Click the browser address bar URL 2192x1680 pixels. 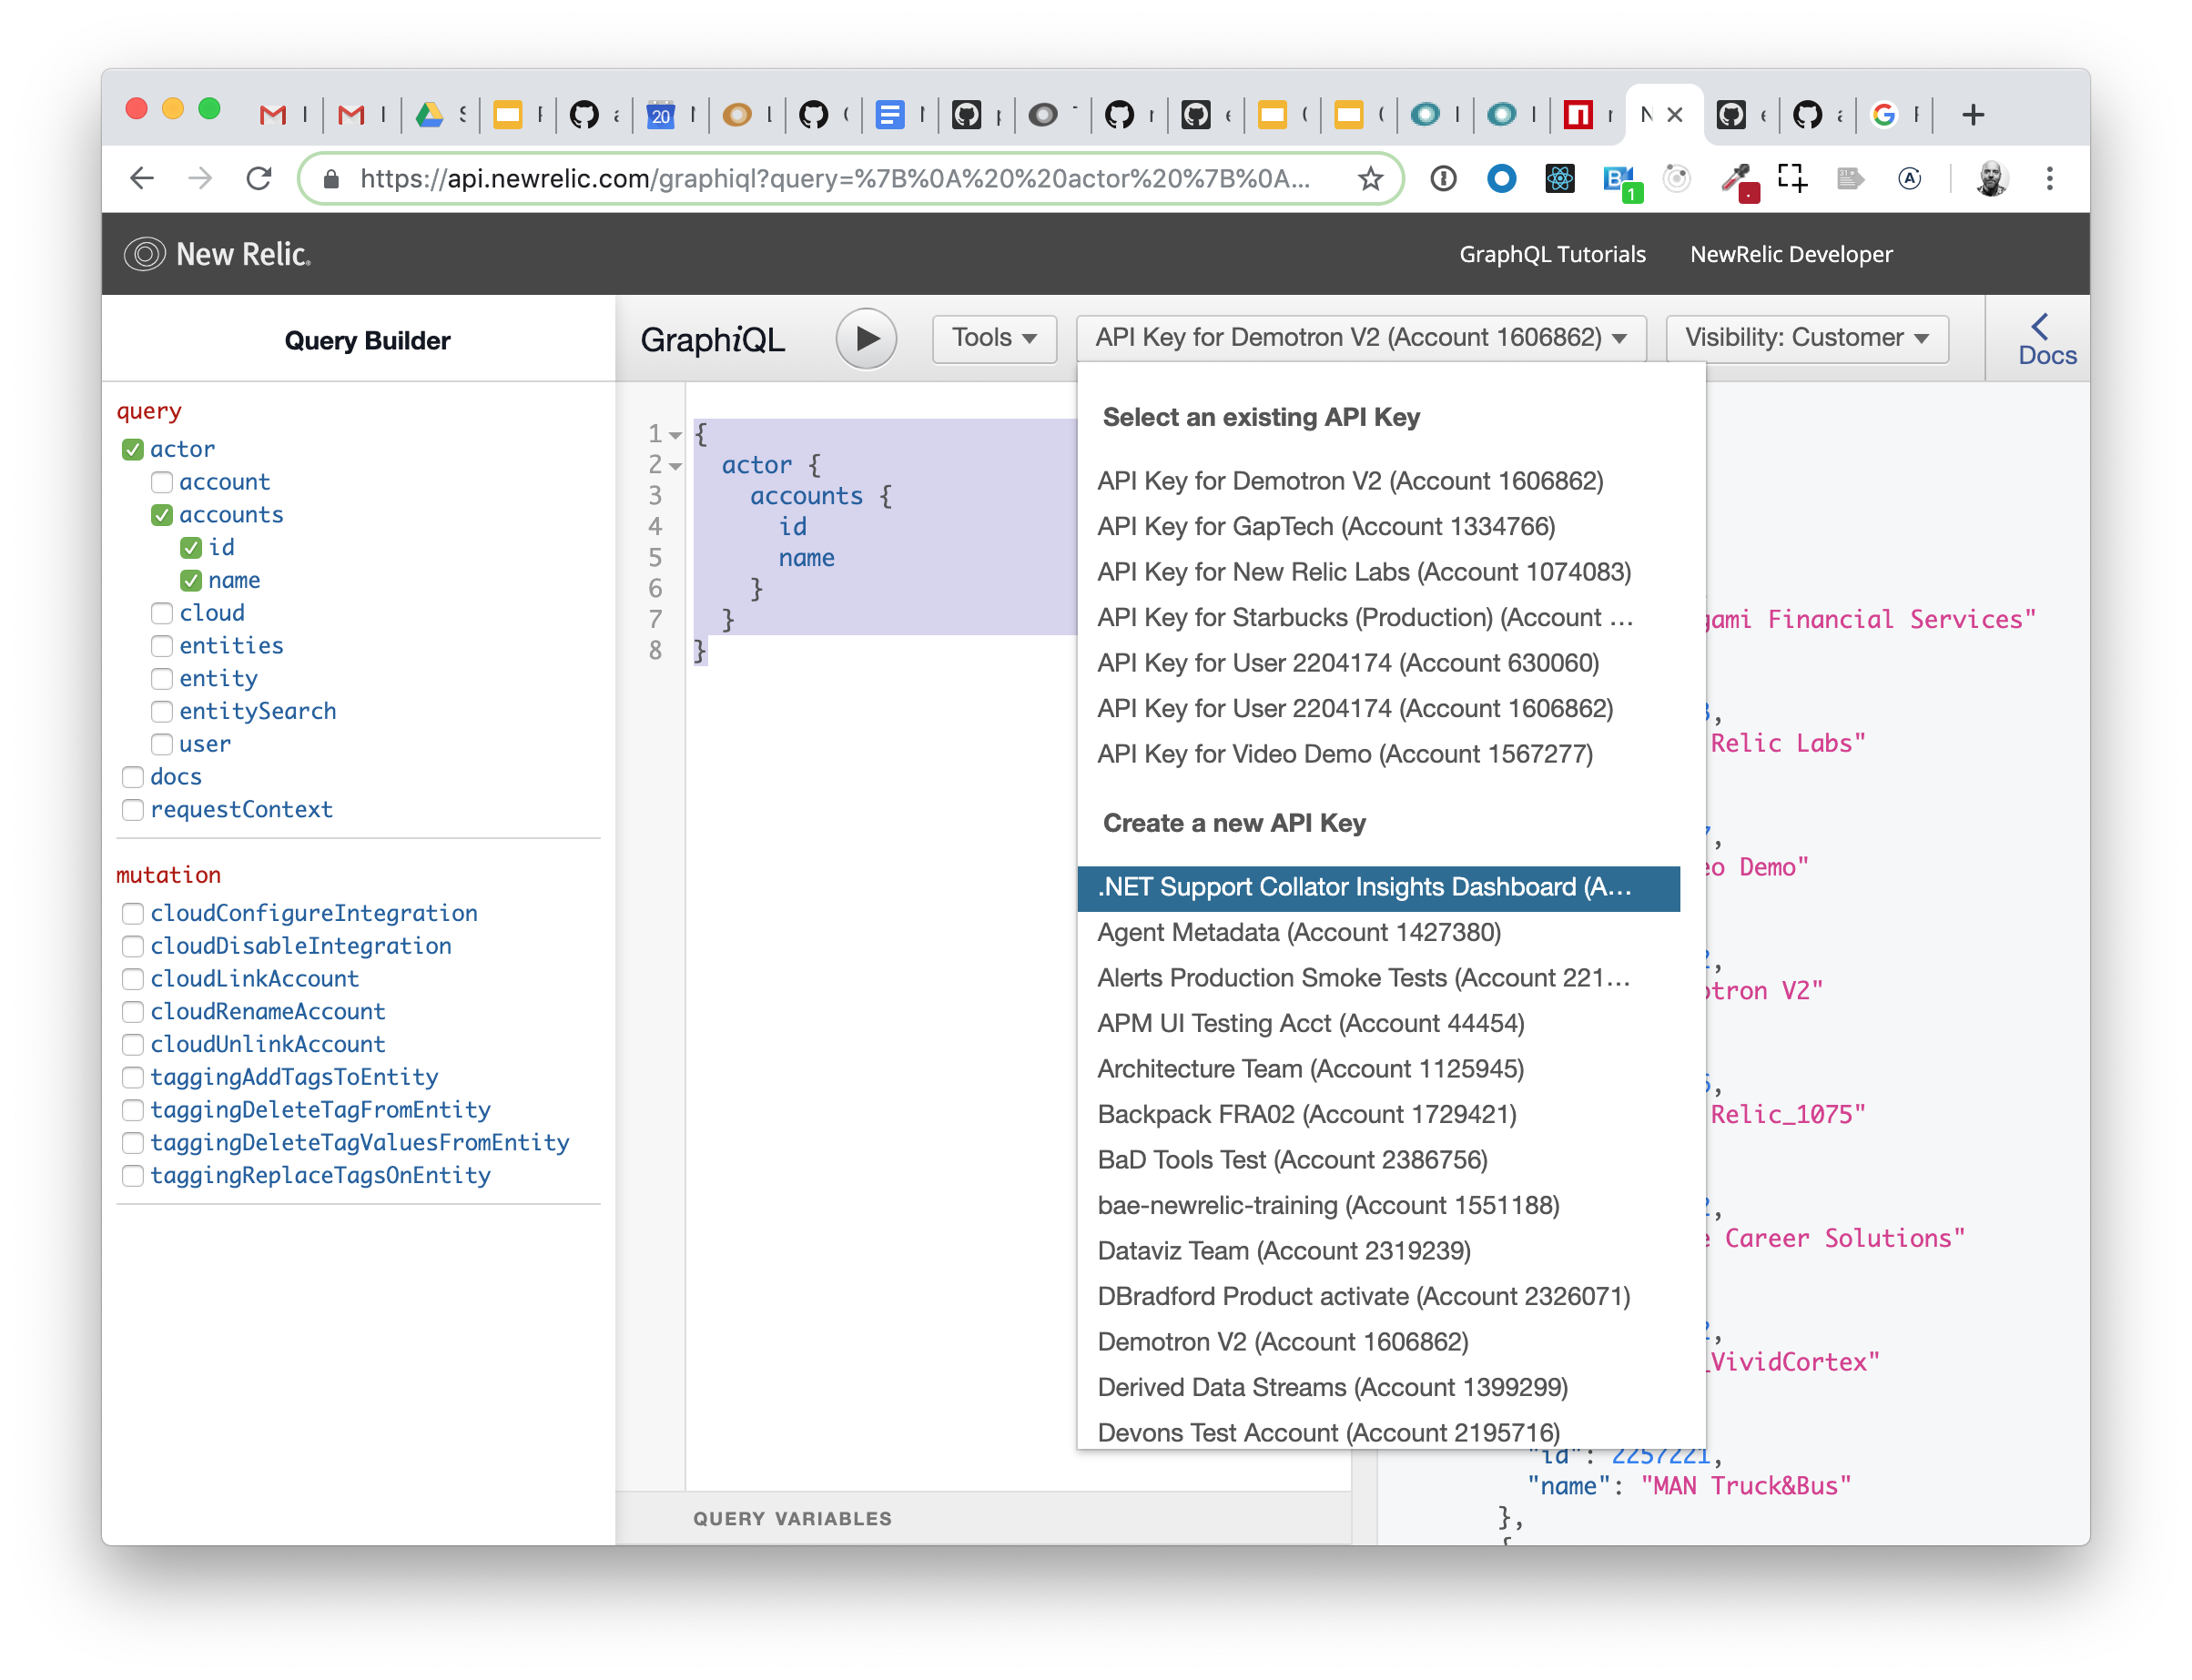coord(834,179)
